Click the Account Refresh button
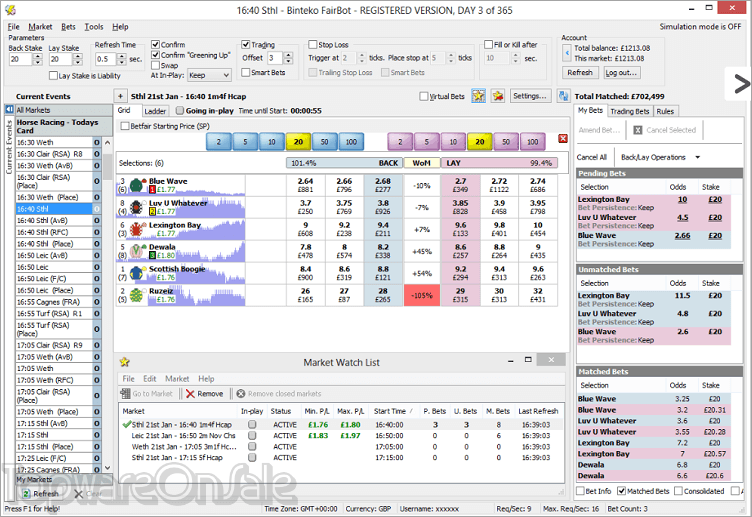The width and height of the screenshot is (752, 517). pos(580,72)
